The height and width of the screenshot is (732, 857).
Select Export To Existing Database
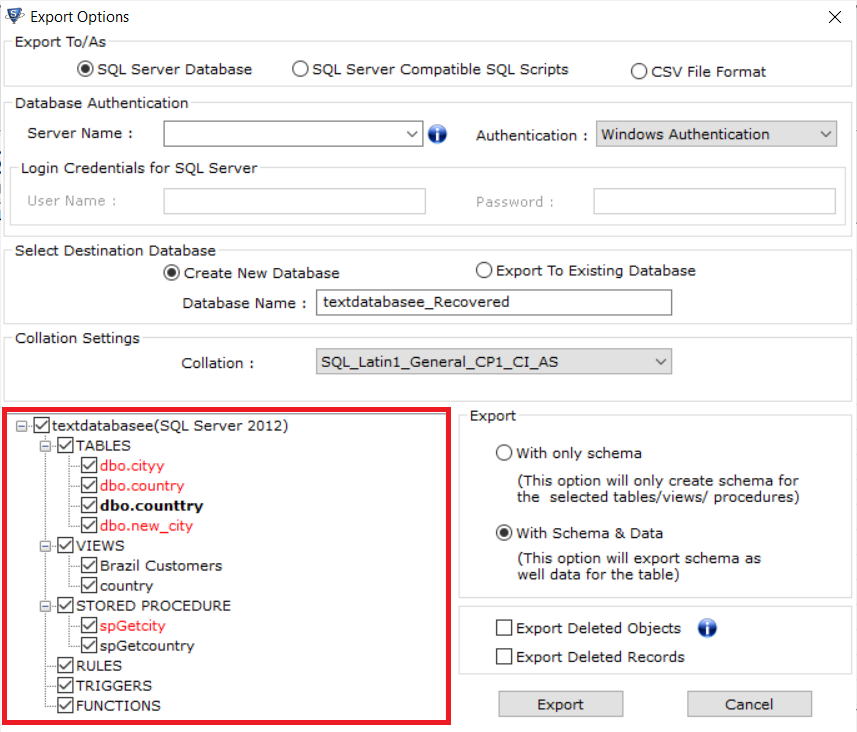[483, 270]
